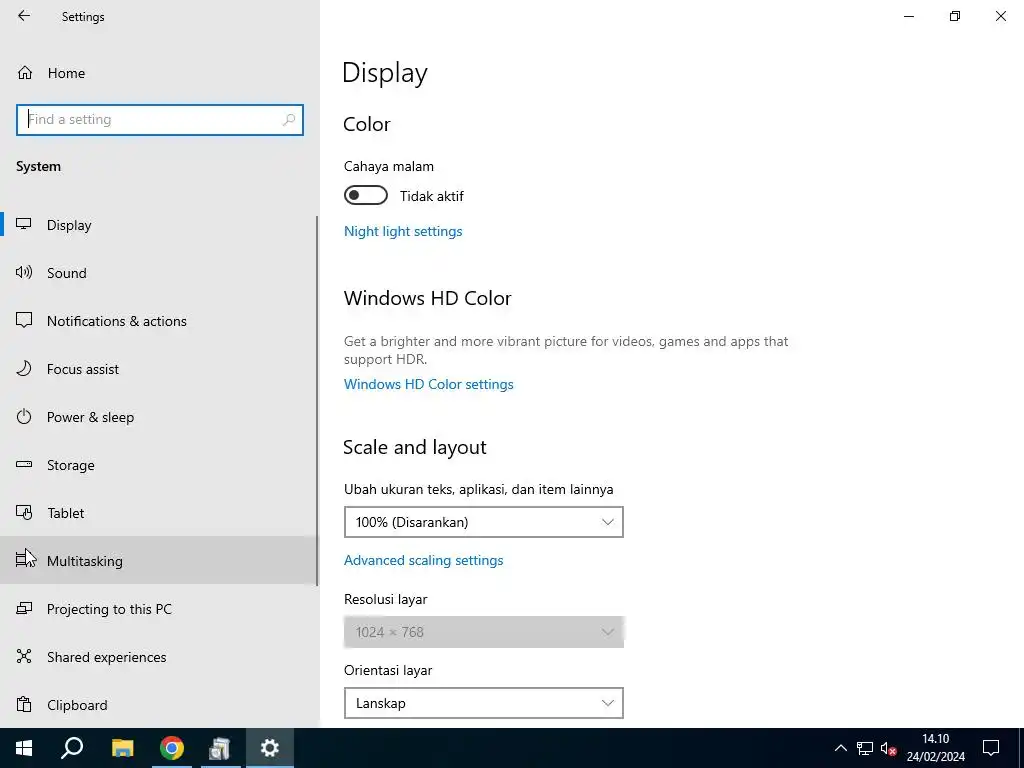
Task: Click the network icon in system tray
Action: click(x=865, y=748)
